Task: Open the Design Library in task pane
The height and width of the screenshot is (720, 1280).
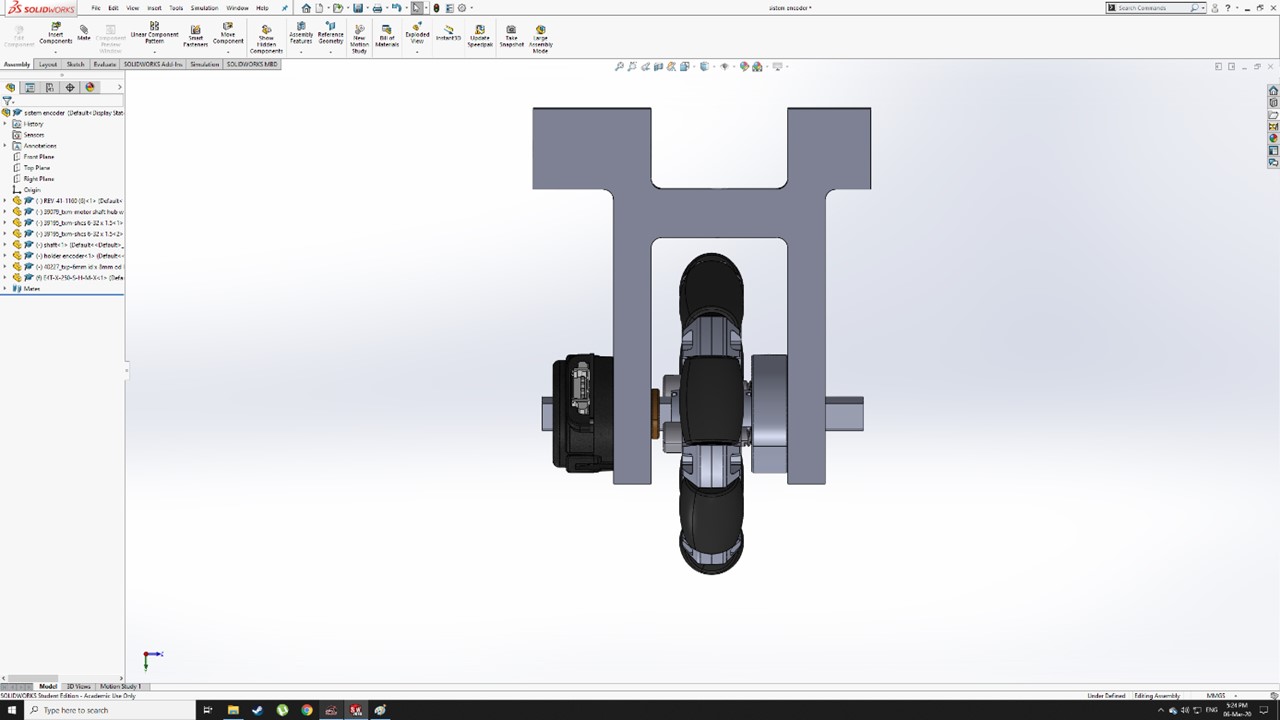Action: (x=1273, y=103)
